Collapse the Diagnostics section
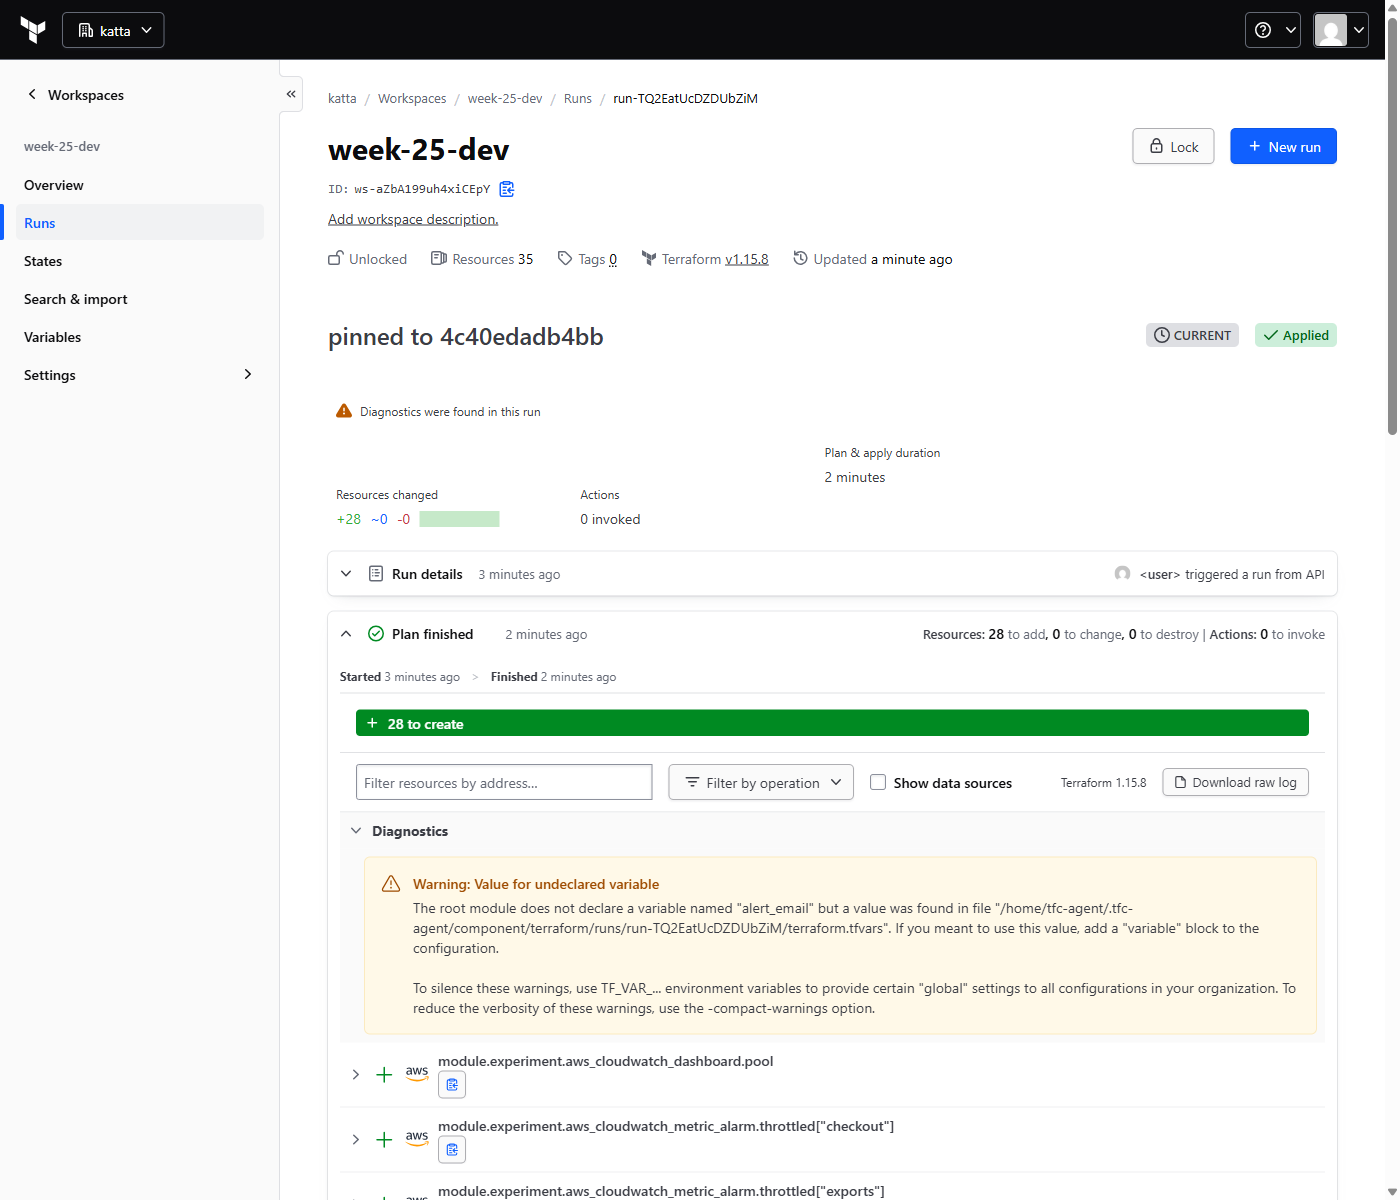1400x1200 pixels. click(x=356, y=831)
